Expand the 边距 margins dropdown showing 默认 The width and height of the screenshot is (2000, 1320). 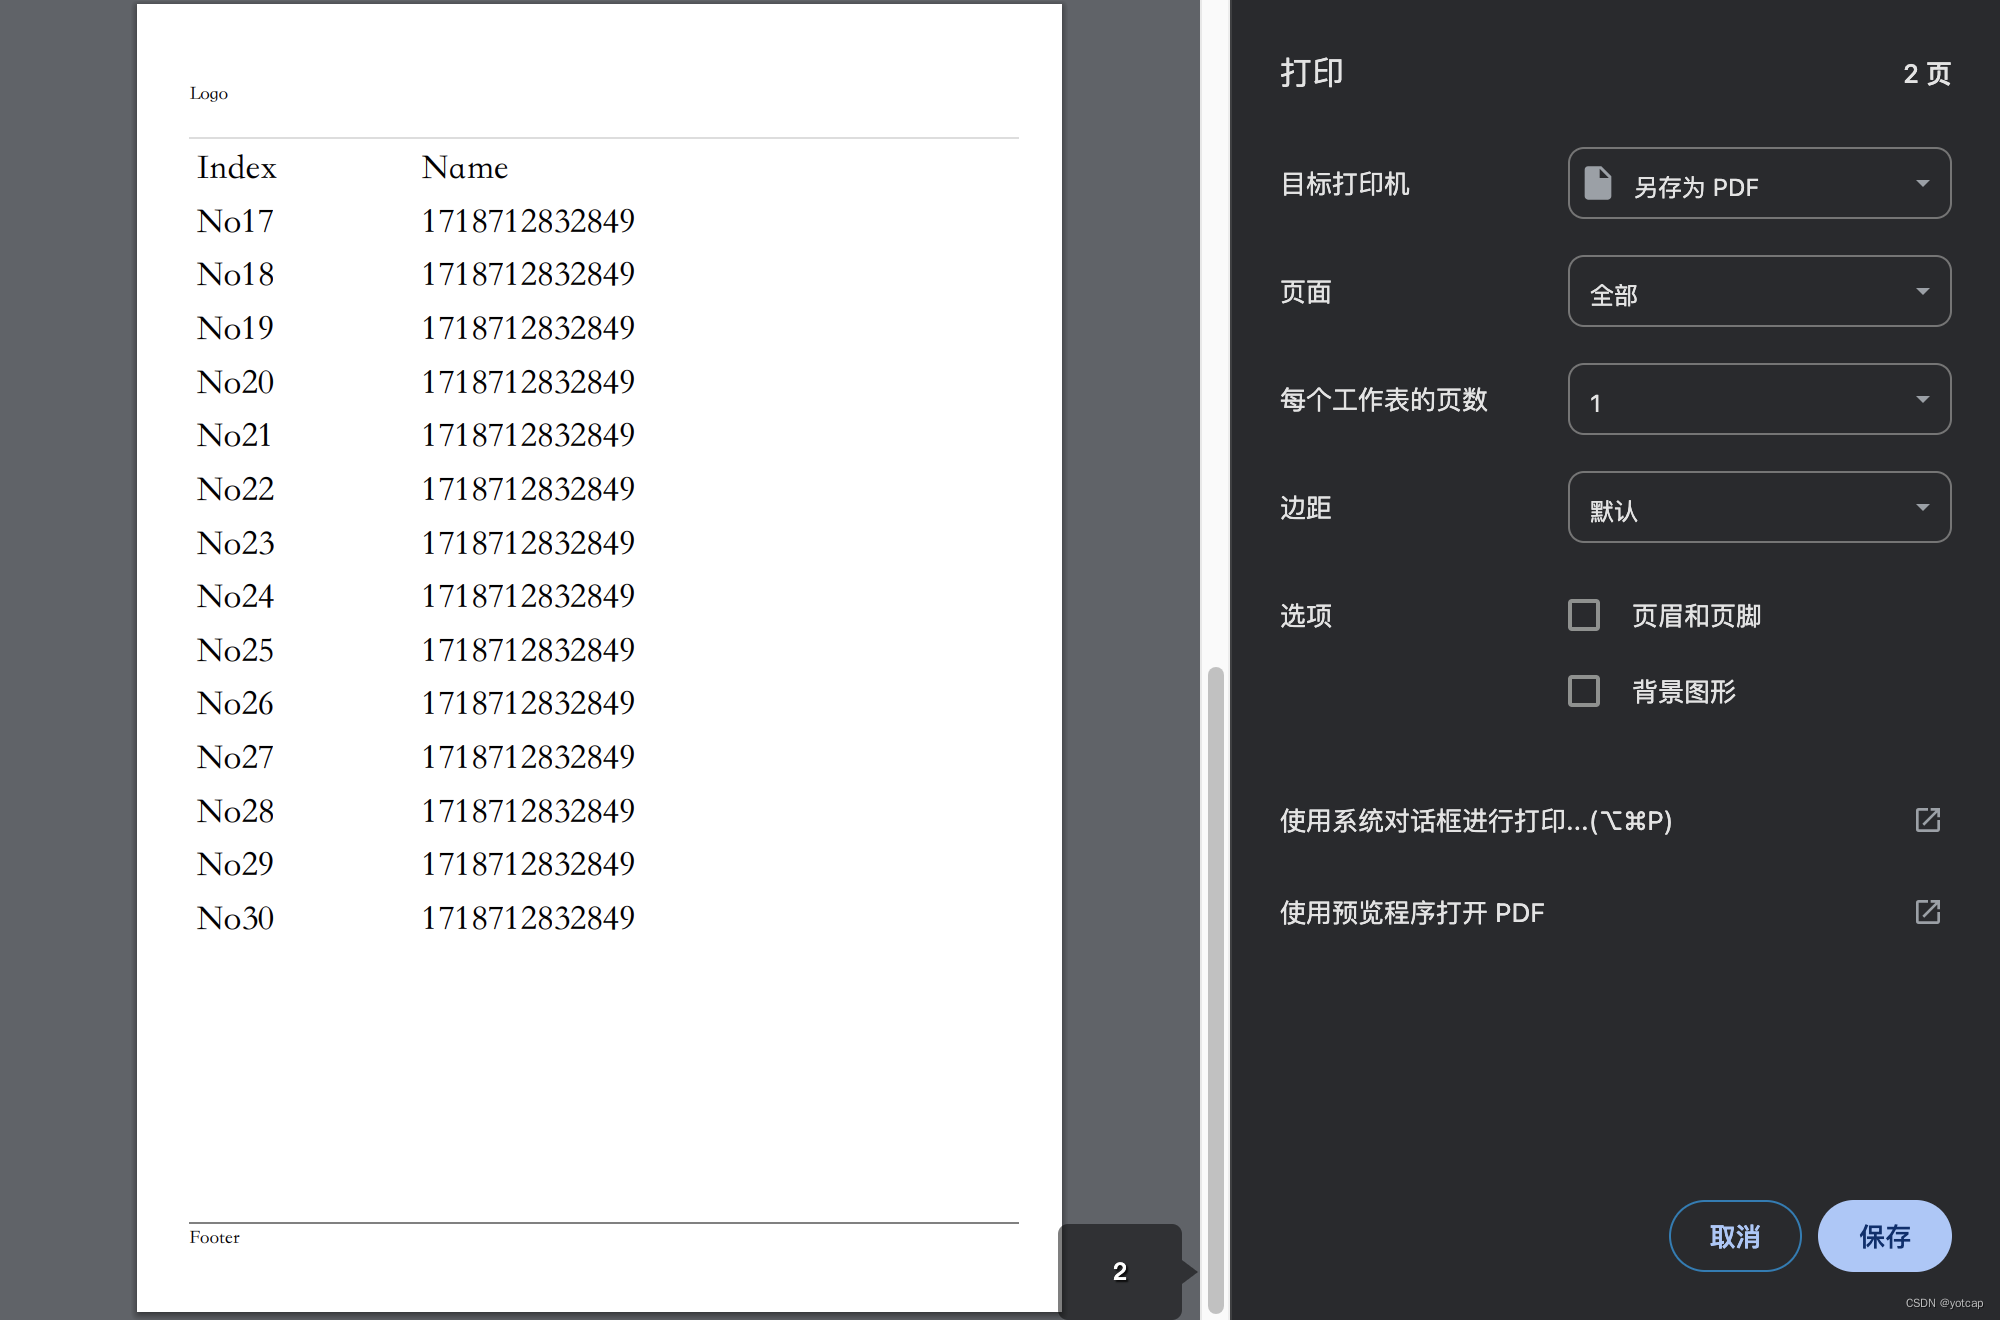(x=1758, y=508)
